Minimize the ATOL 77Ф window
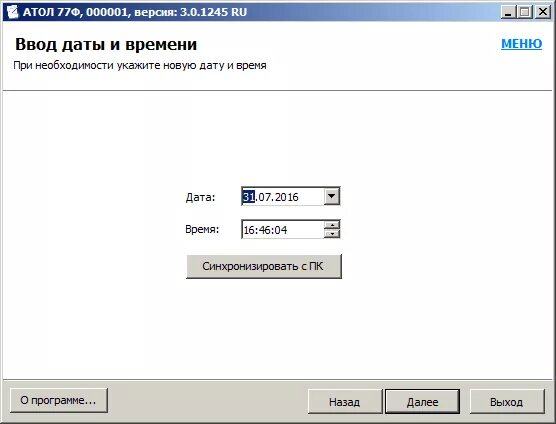The height and width of the screenshot is (424, 556). [508, 12]
